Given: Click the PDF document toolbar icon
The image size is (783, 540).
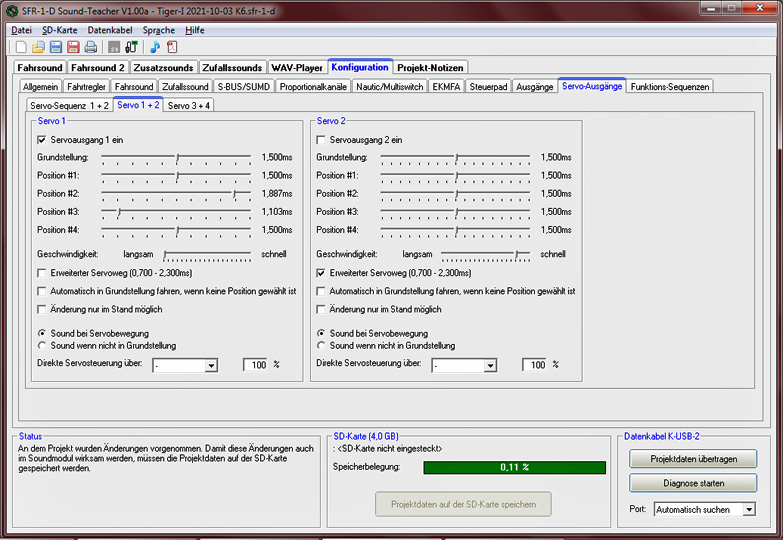Looking at the screenshot, I should point(172,47).
